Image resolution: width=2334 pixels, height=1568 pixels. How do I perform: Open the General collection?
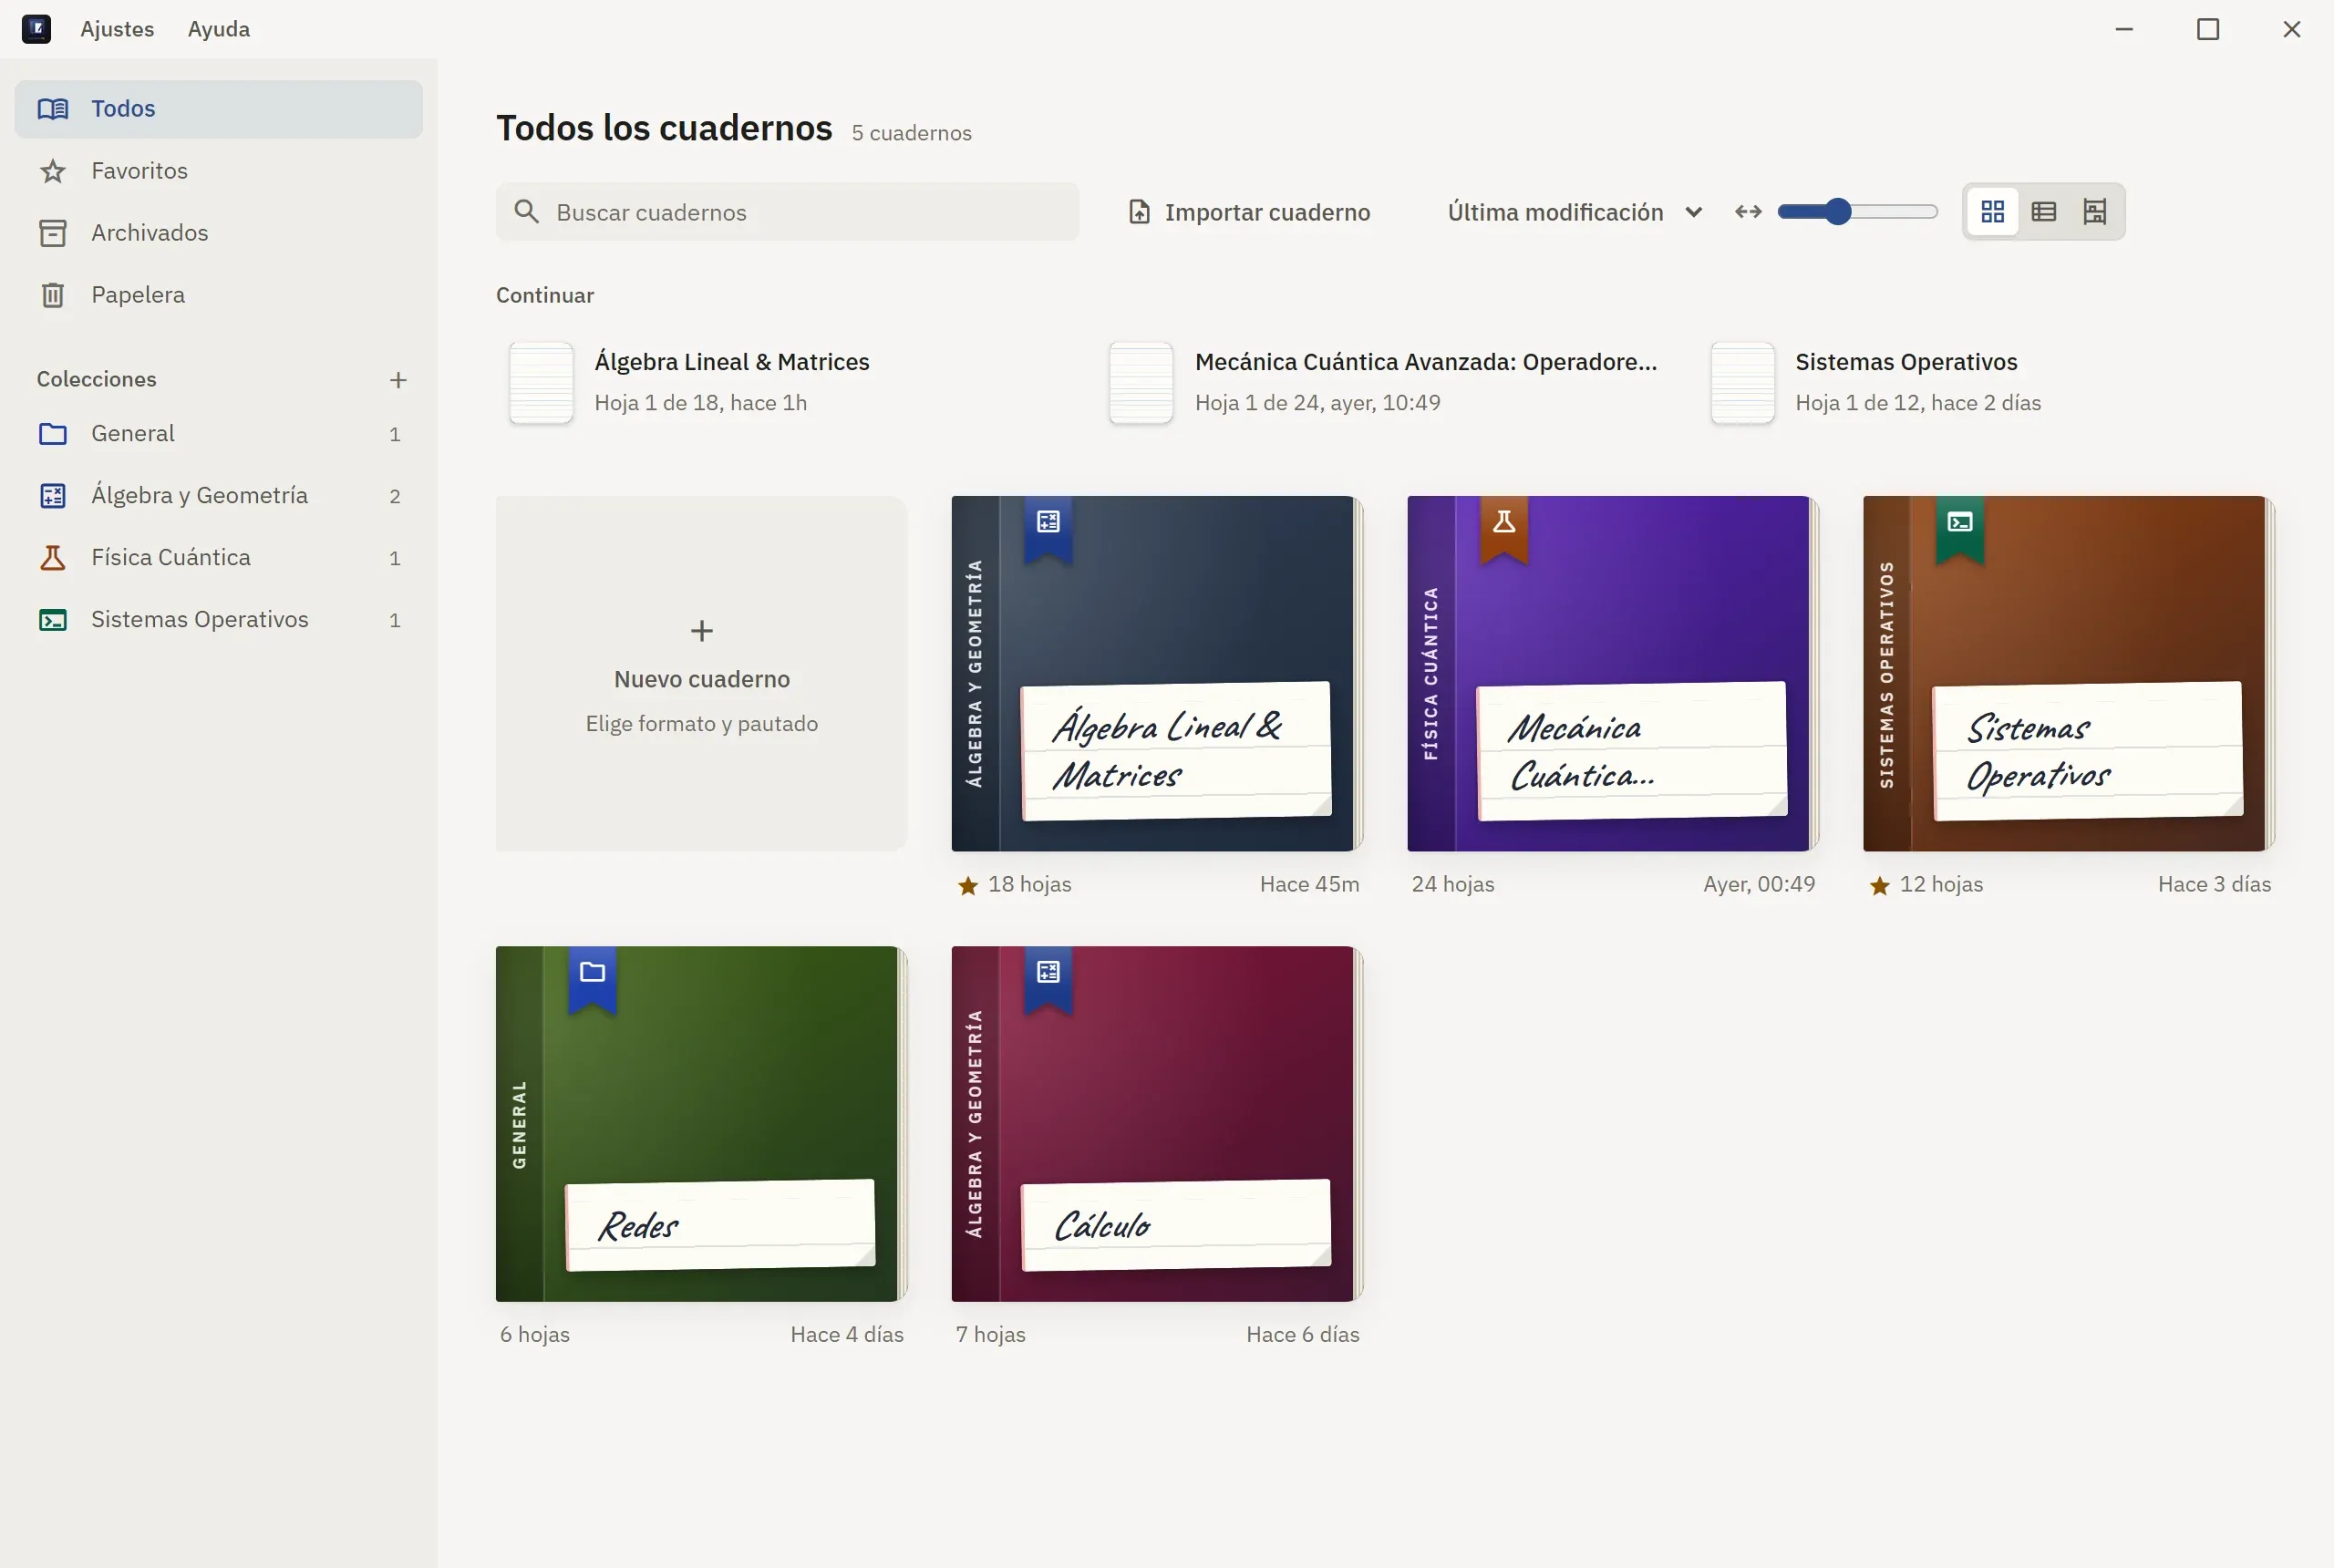[219, 434]
